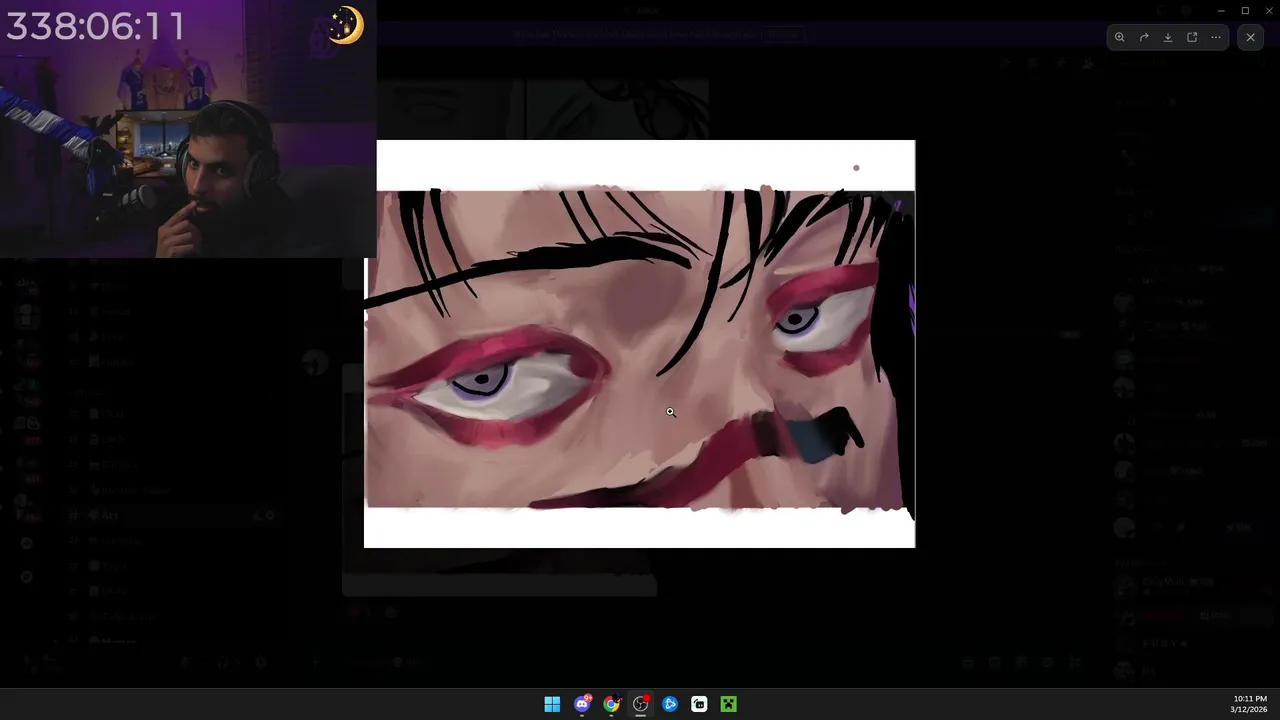Image resolution: width=1280 pixels, height=720 pixels.
Task: Open the Windows Start menu
Action: [x=552, y=704]
